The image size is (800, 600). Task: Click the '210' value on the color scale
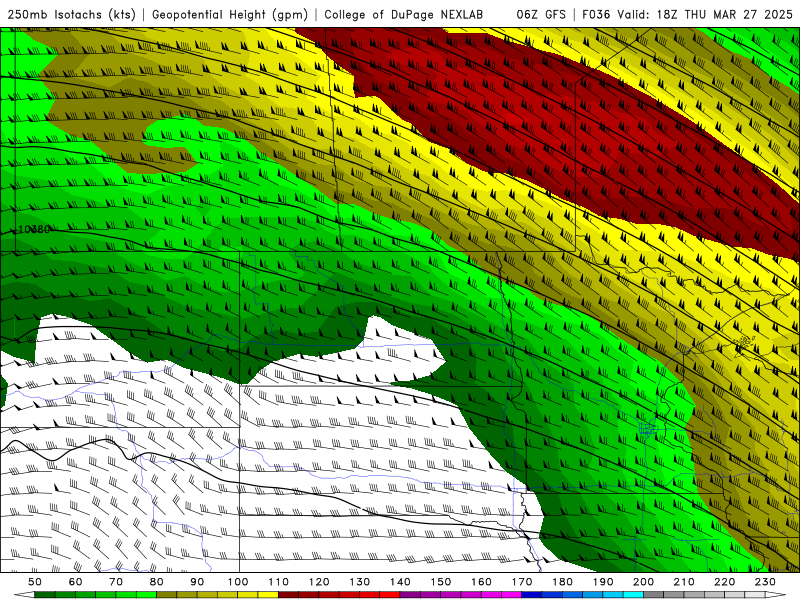pos(684,582)
